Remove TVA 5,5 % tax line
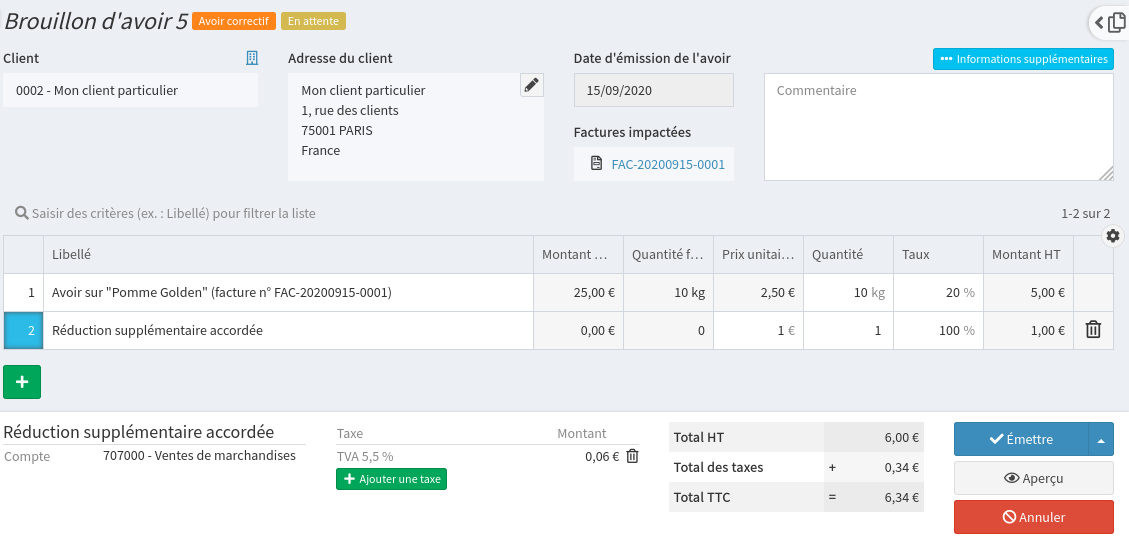Image resolution: width=1129 pixels, height=540 pixels. point(632,456)
